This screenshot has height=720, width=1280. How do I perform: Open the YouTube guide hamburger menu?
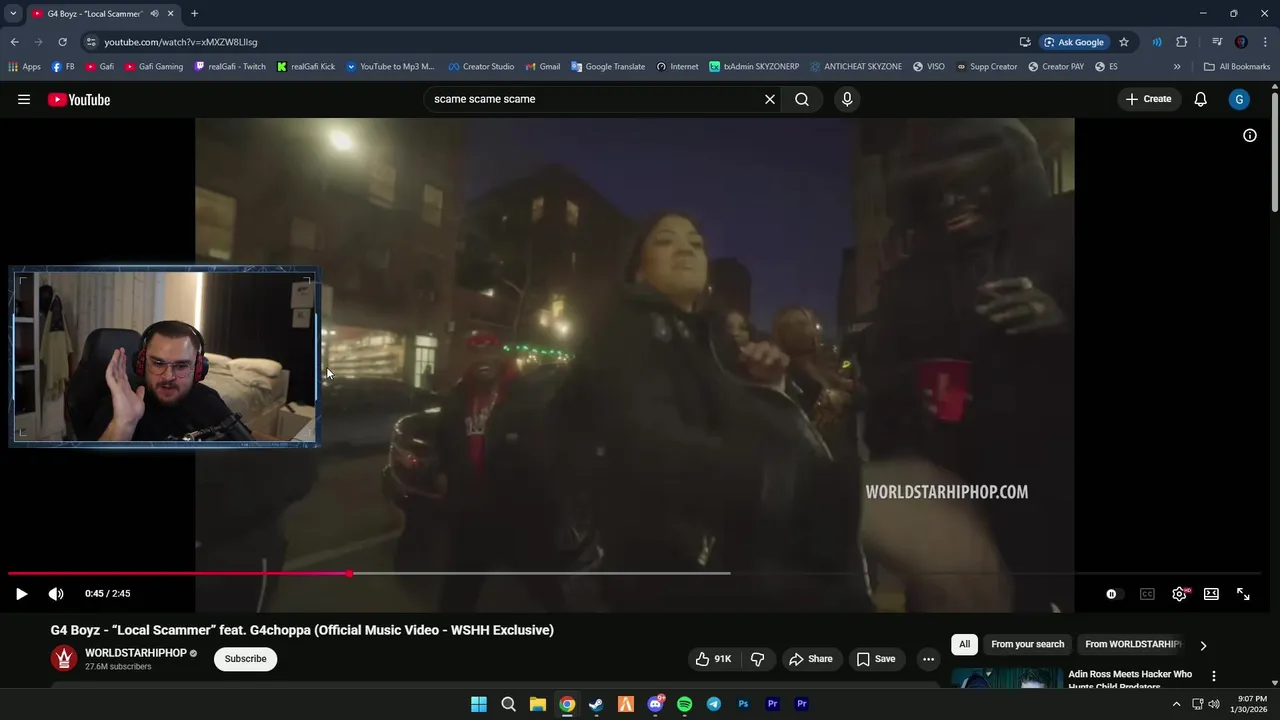click(24, 99)
